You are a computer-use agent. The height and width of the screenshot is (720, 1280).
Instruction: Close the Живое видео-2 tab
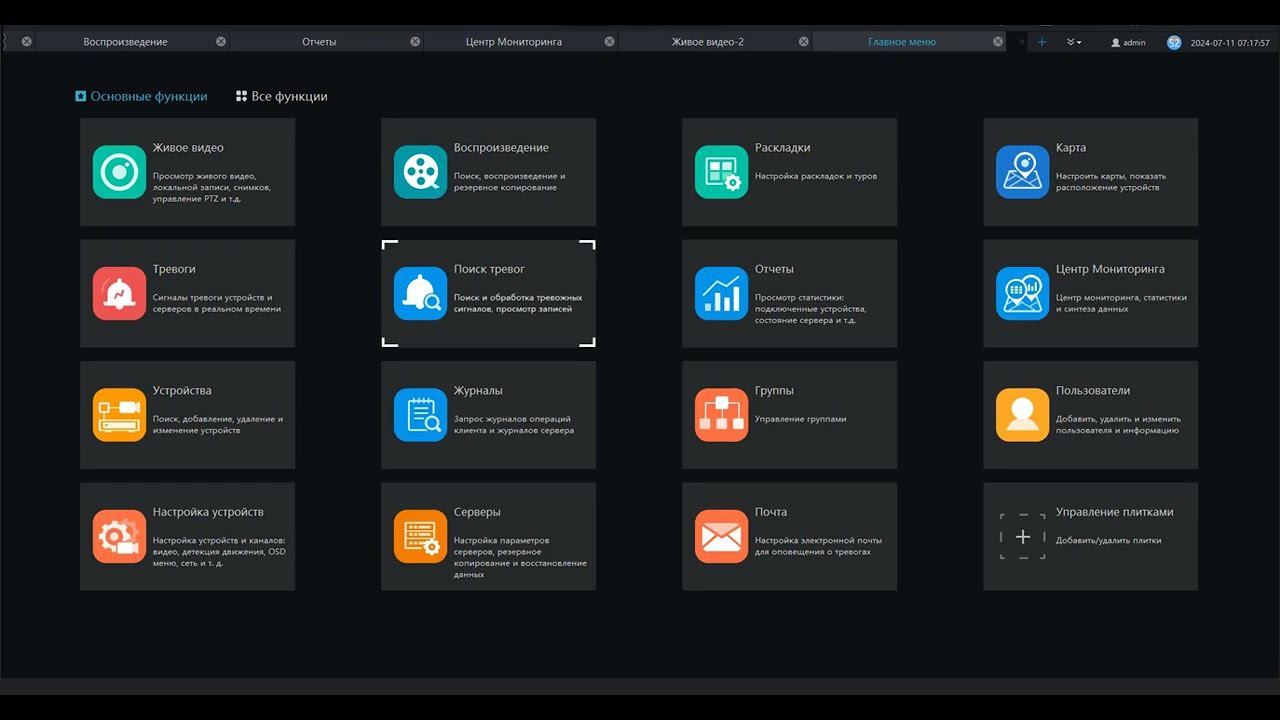[x=804, y=42]
